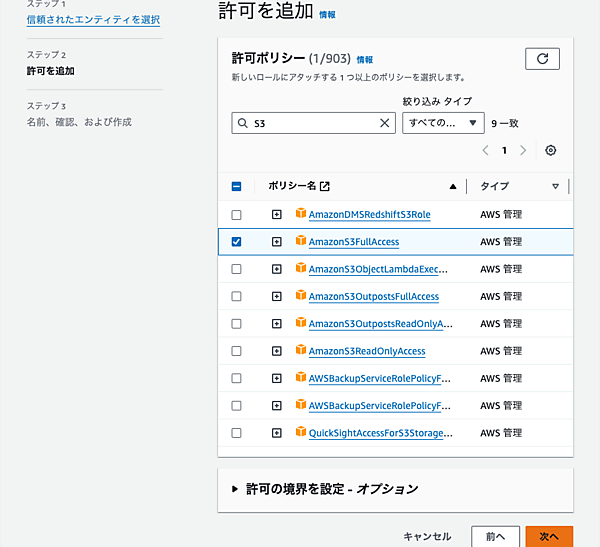Open the table preferences gear icon
This screenshot has width=600, height=547.
pos(550,150)
